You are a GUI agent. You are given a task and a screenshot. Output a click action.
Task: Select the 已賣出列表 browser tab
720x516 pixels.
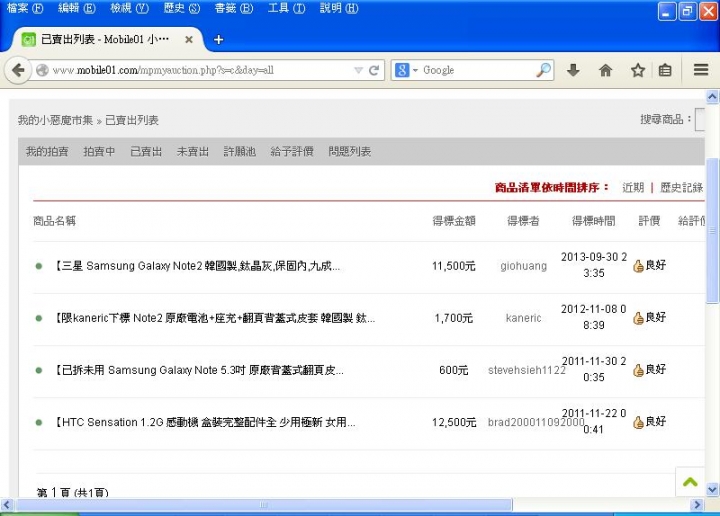105,40
